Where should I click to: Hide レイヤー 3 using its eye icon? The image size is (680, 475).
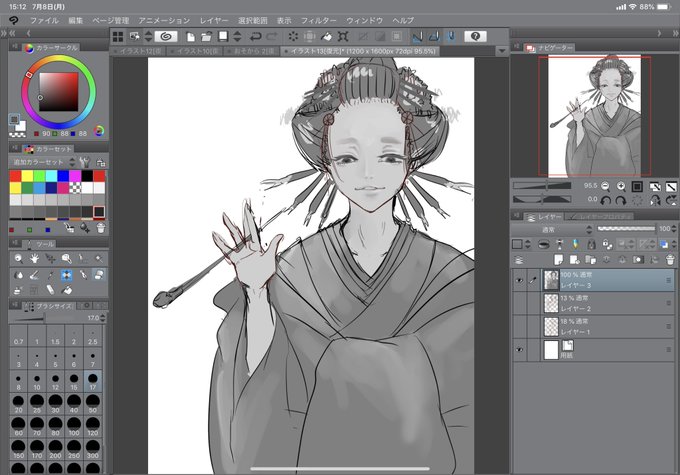pos(520,281)
